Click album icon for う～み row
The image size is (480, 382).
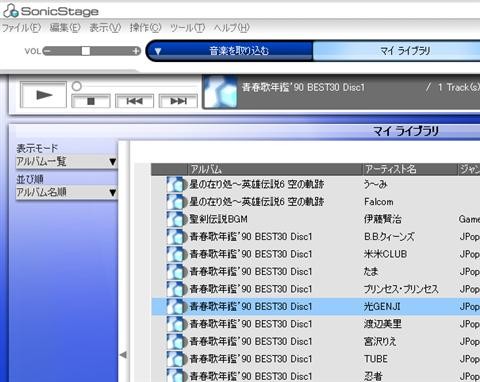[175, 184]
